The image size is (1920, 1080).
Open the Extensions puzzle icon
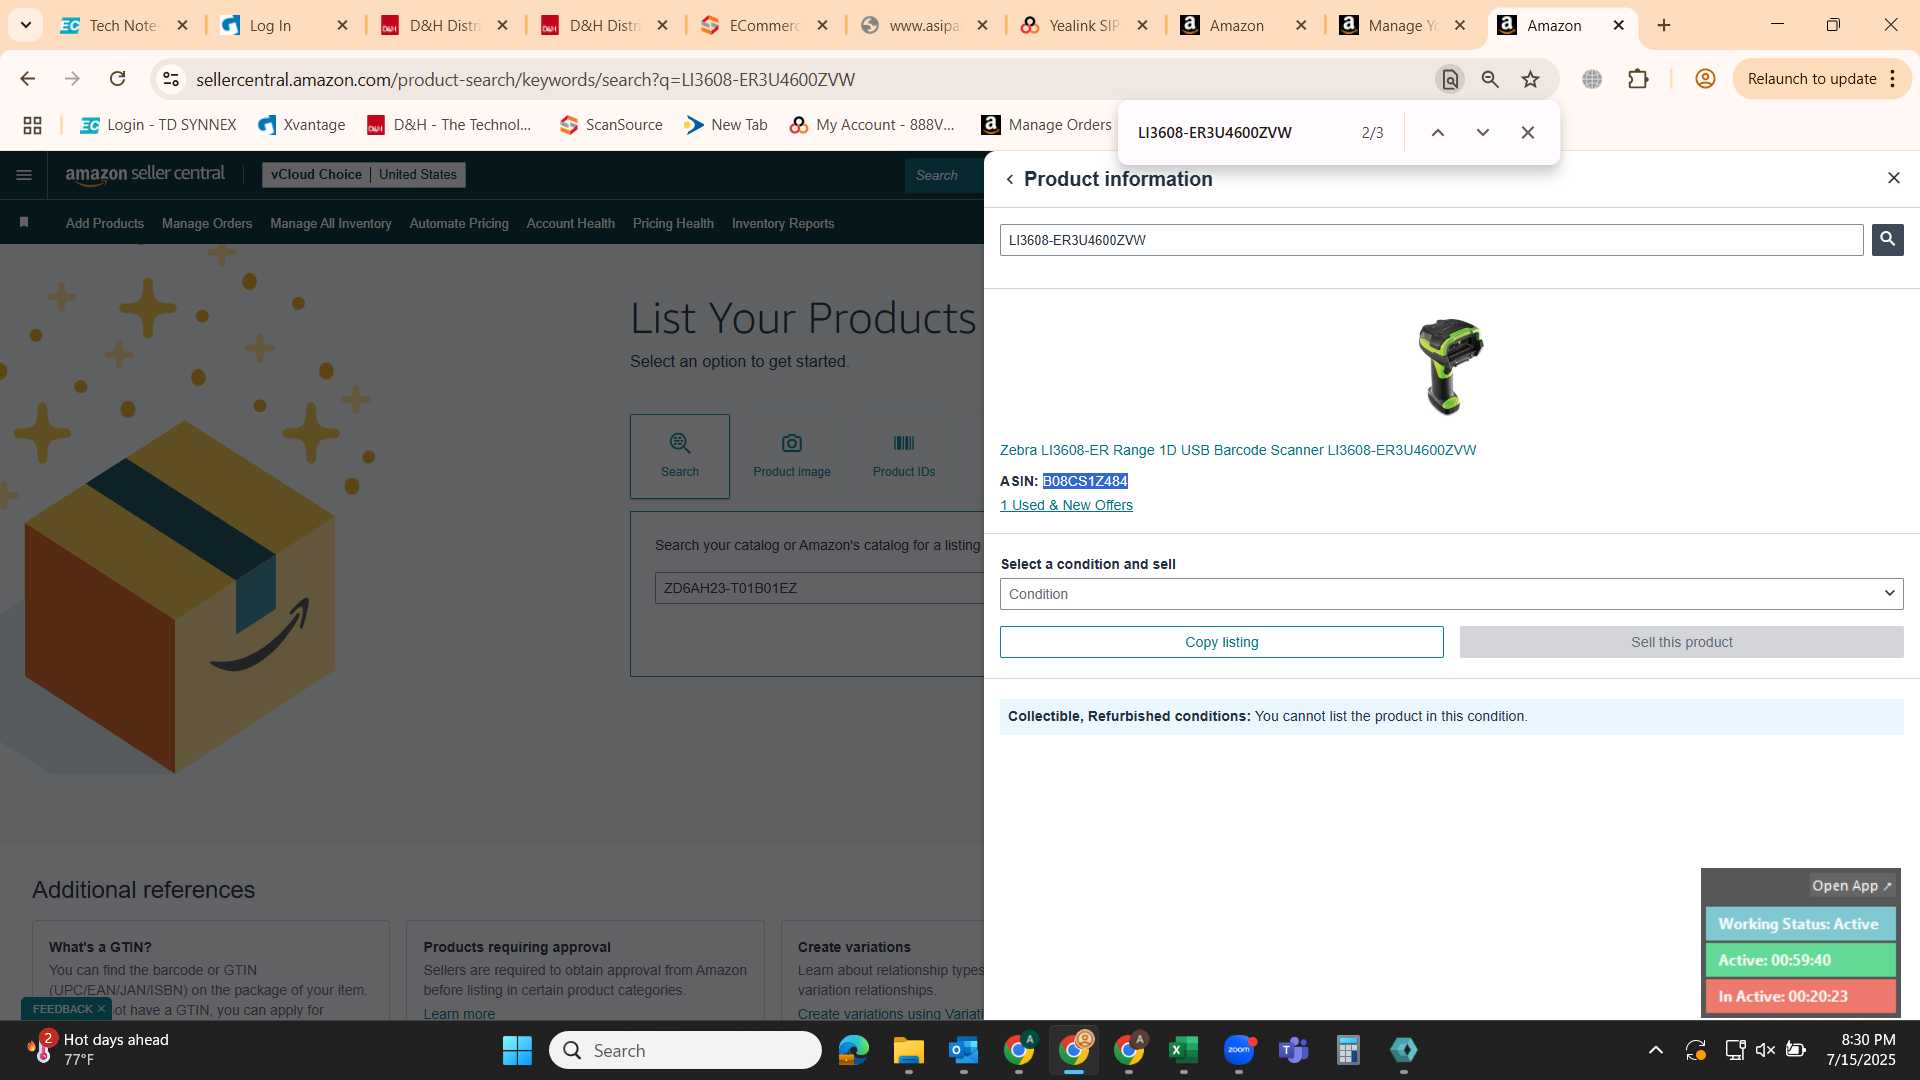tap(1638, 79)
